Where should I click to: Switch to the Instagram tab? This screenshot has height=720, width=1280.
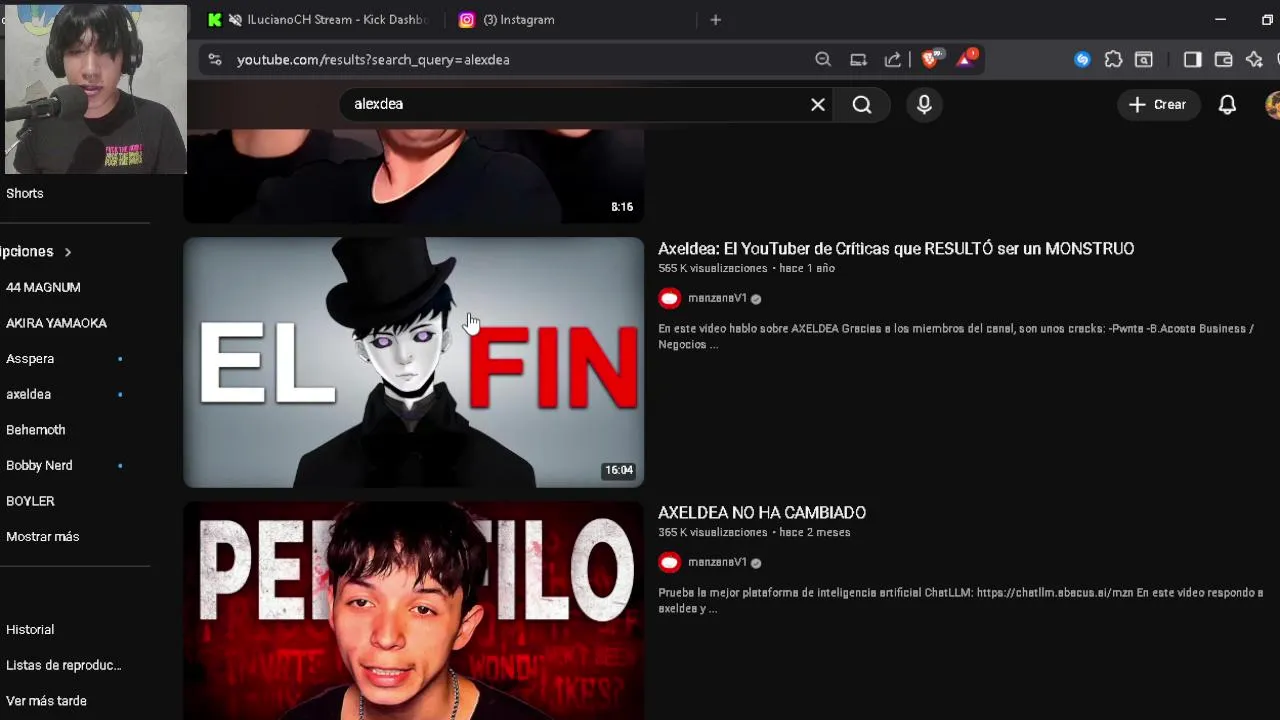(570, 19)
